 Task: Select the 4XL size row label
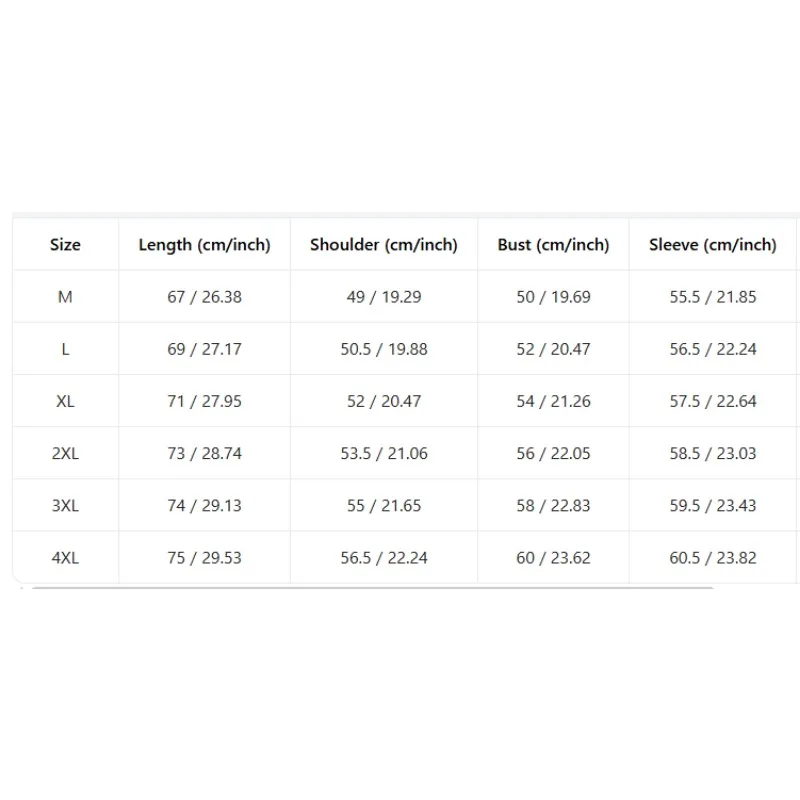pyautogui.click(x=65, y=558)
